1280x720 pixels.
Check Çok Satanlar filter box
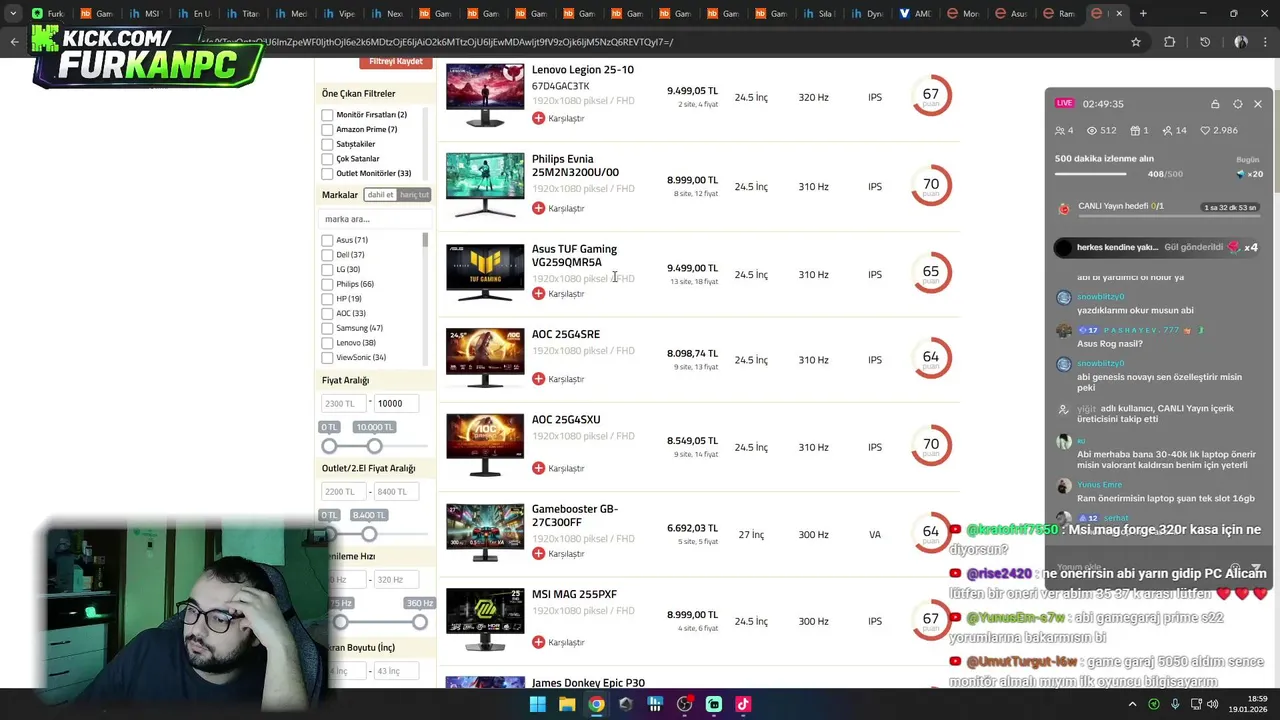[327, 159]
